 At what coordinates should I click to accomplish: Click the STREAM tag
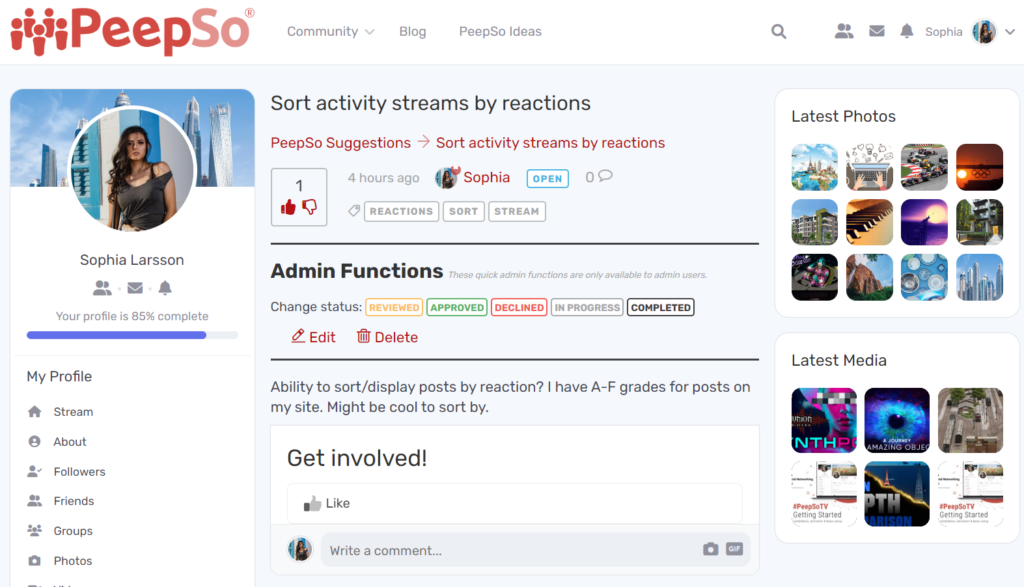517,212
